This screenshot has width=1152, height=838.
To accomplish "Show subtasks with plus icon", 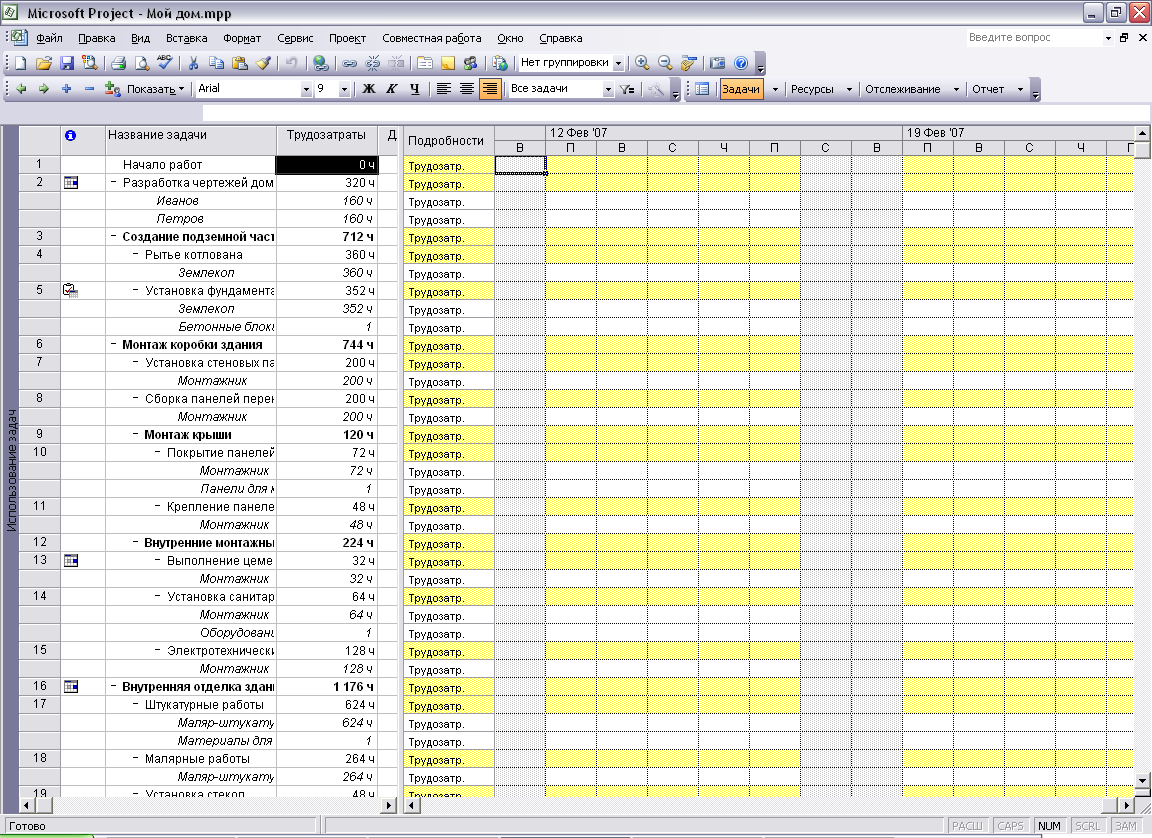I will (66, 89).
